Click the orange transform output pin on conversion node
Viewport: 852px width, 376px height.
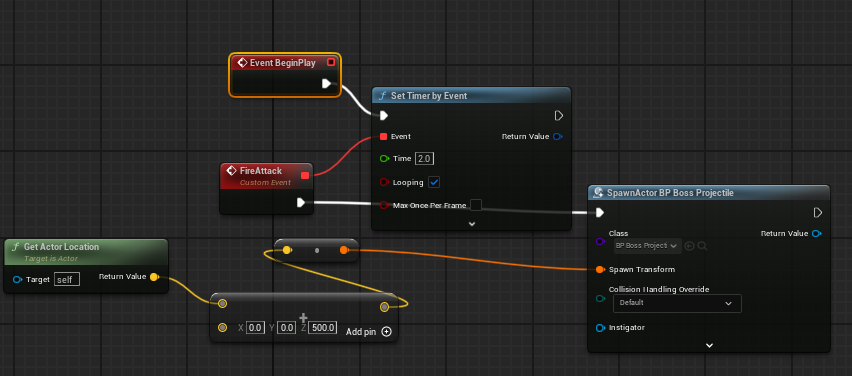pyautogui.click(x=344, y=250)
